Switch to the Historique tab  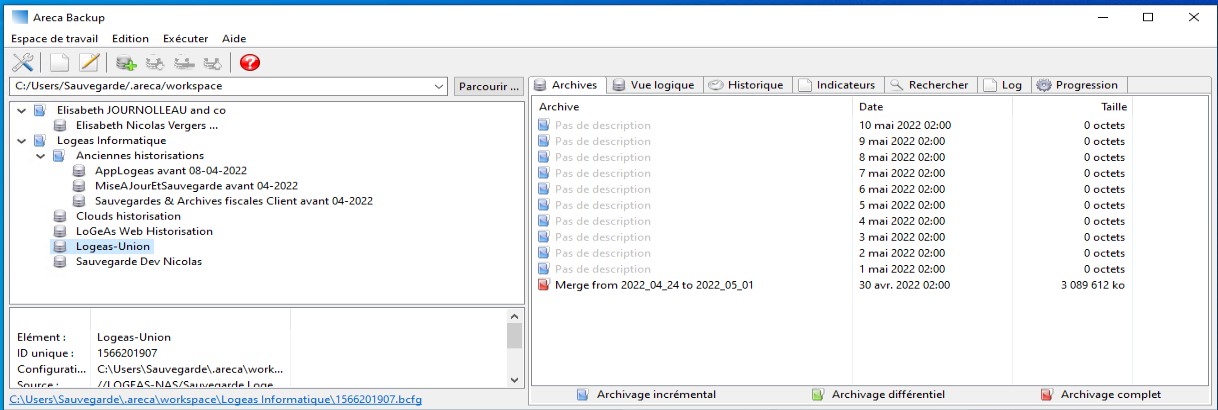point(746,85)
